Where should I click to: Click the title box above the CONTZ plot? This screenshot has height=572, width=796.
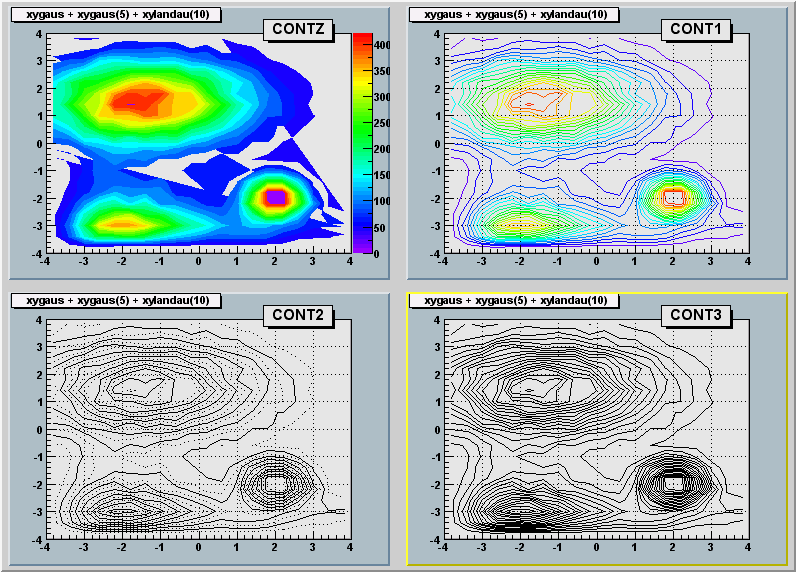(118, 14)
